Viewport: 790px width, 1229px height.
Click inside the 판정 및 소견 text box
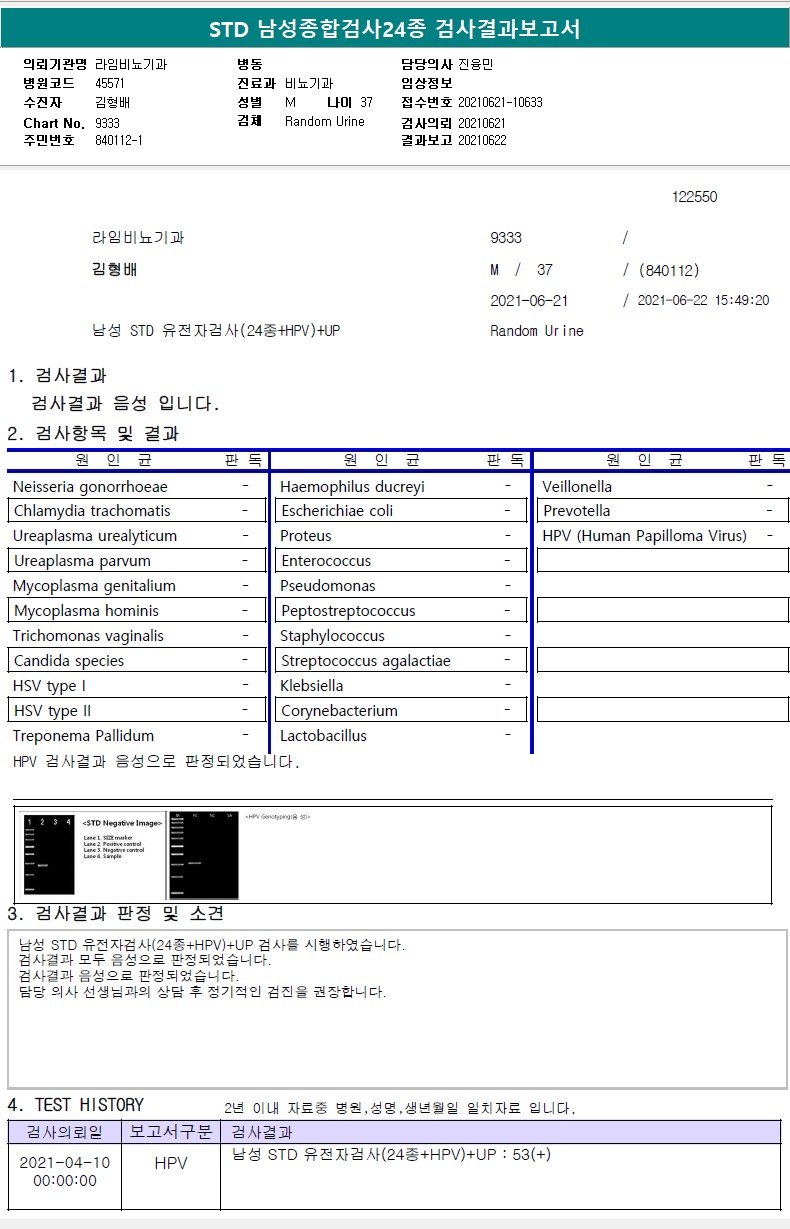(x=397, y=1009)
